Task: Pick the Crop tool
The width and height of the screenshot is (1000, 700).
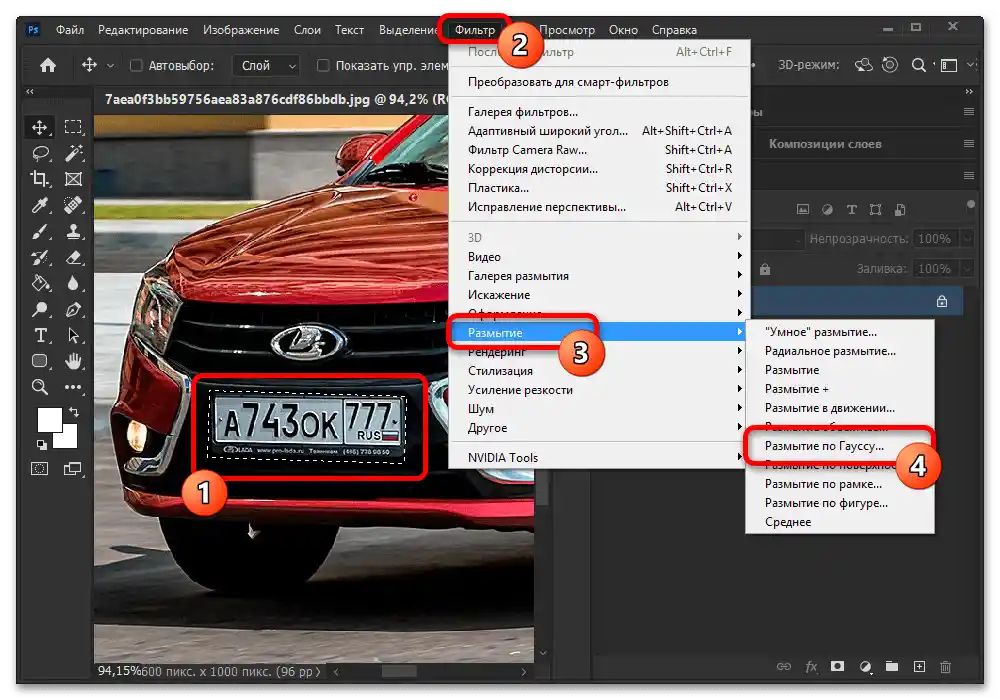Action: (x=41, y=179)
